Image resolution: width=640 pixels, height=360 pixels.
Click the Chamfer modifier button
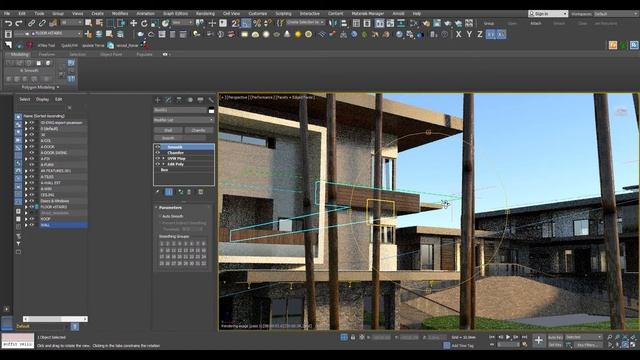click(198, 130)
